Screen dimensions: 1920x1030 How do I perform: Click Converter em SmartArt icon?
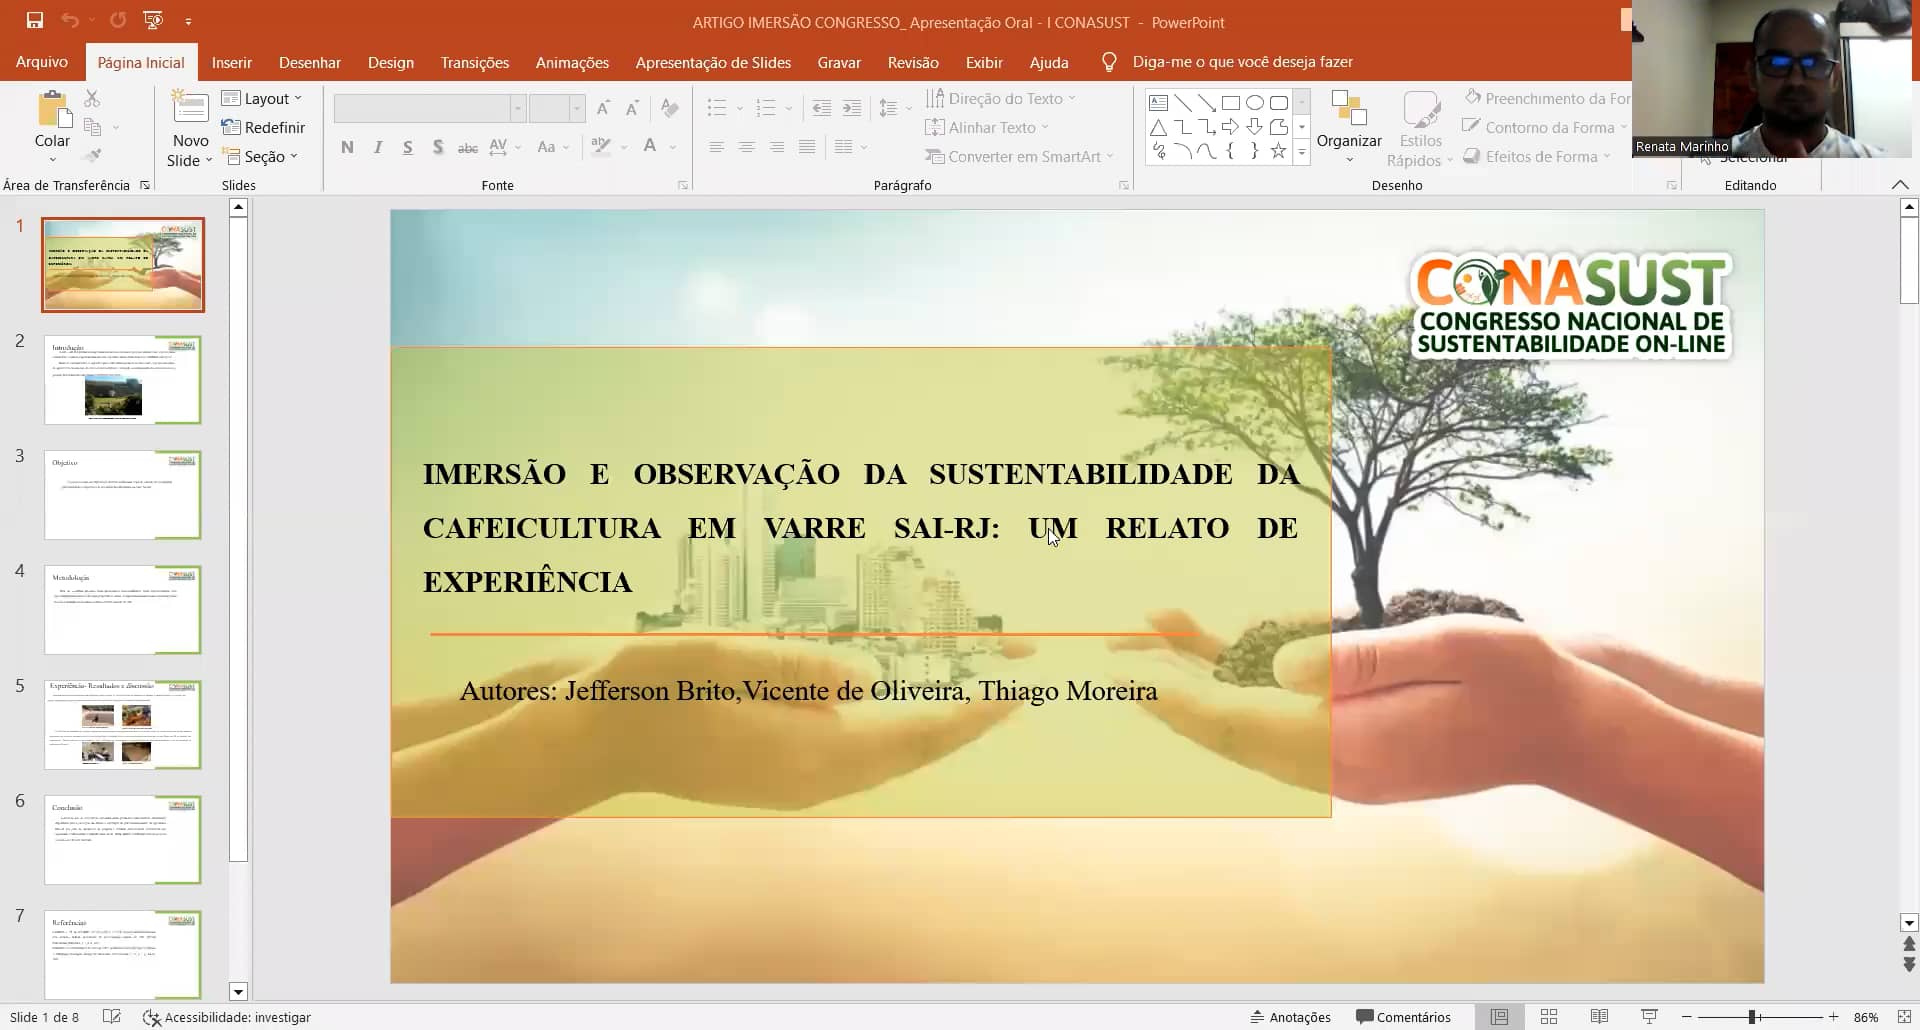(1018, 156)
